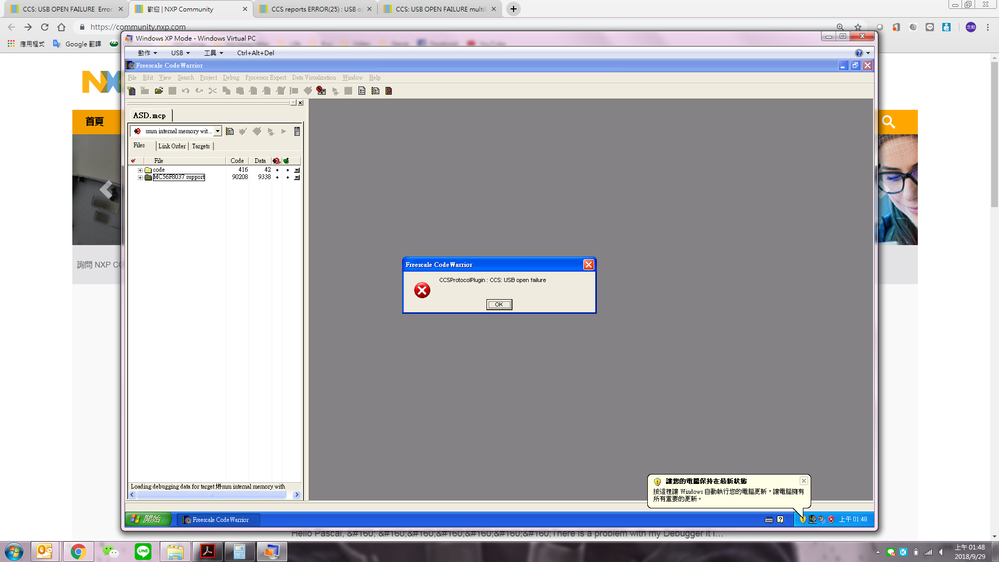Image resolution: width=999 pixels, height=562 pixels.
Task: Open the 動作 dropdown in Virtual PC
Action: coord(147,53)
